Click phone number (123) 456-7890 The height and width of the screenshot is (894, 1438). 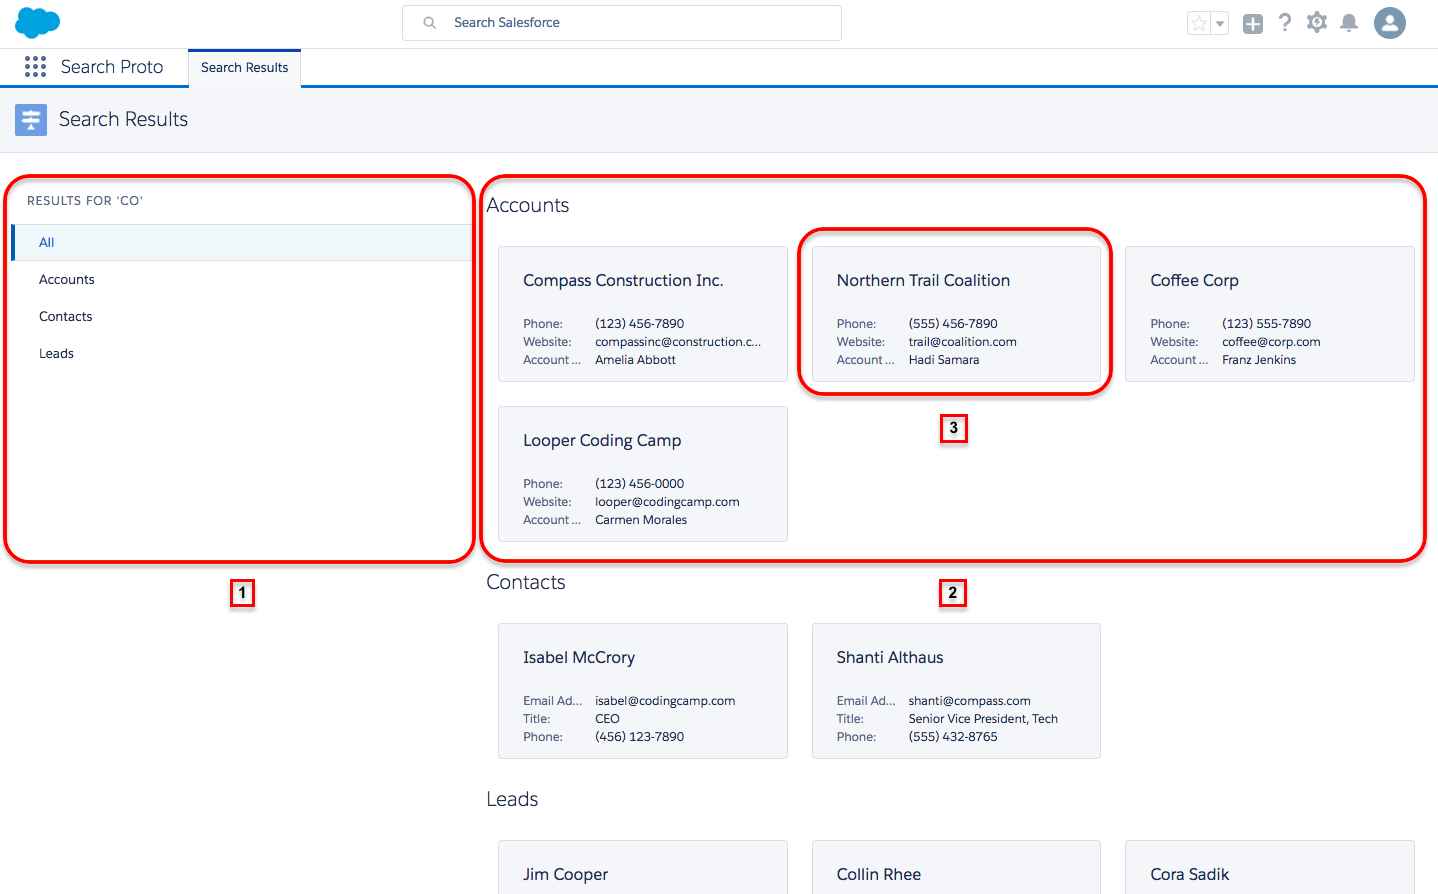click(x=640, y=324)
